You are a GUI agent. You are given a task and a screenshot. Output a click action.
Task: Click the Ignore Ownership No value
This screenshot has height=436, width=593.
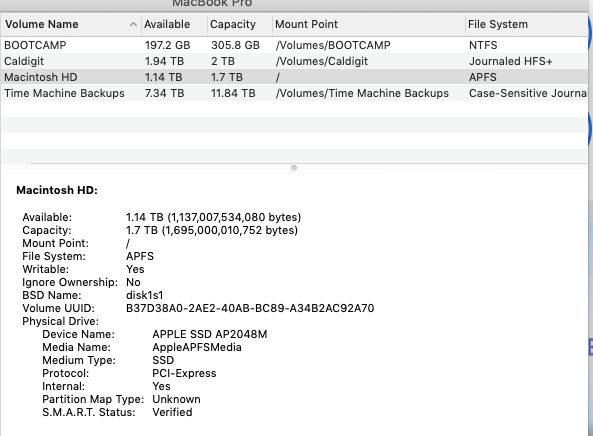point(133,282)
